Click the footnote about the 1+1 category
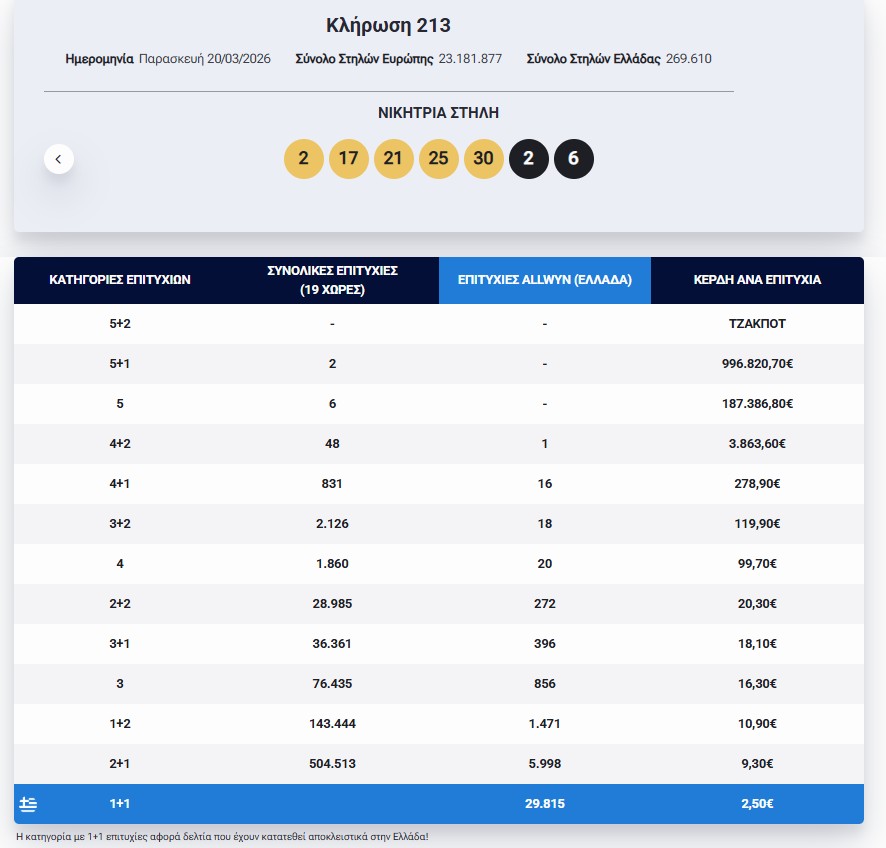The height and width of the screenshot is (848, 886). [222, 836]
